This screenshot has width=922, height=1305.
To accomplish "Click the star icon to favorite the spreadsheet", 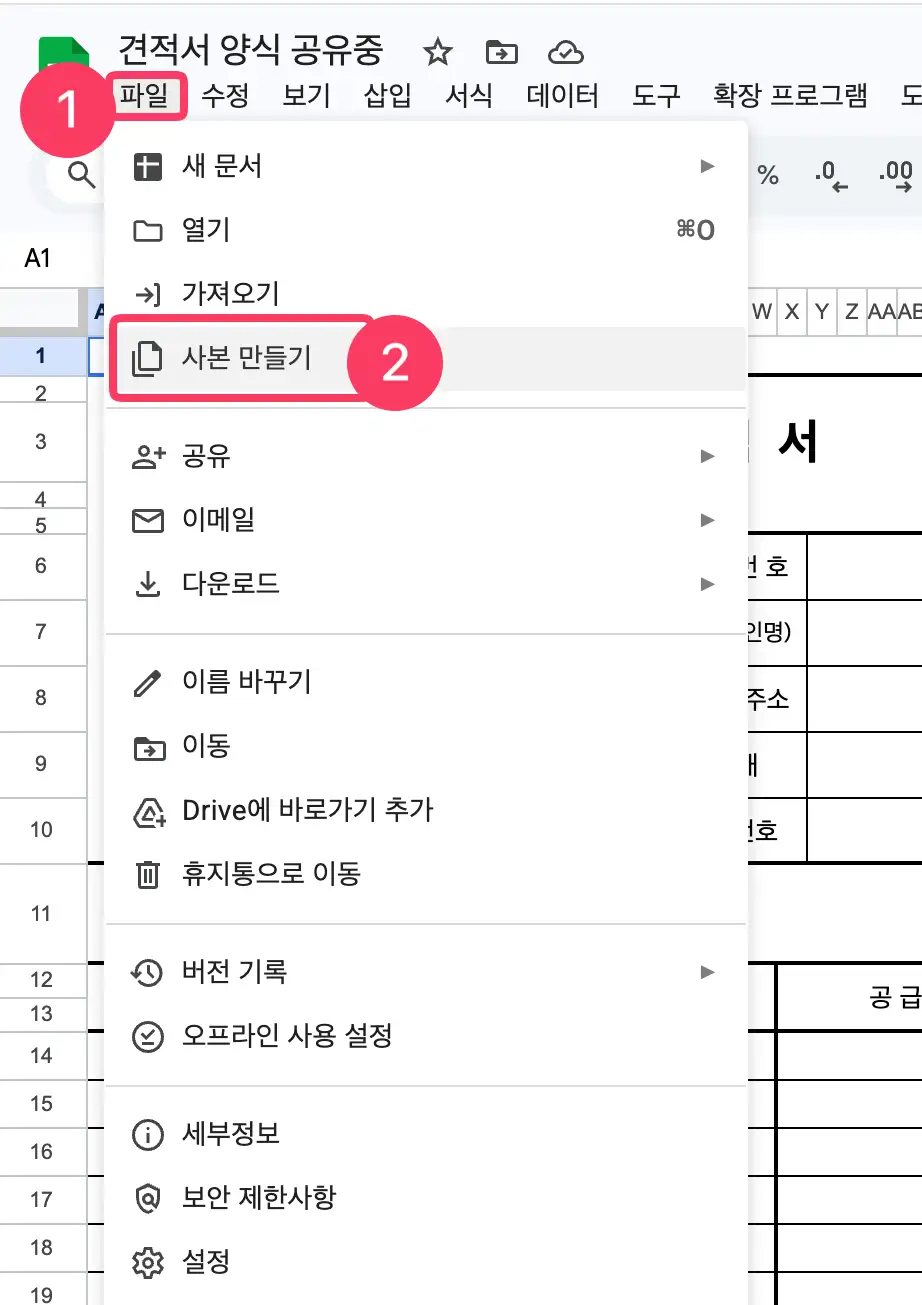I will click(438, 52).
